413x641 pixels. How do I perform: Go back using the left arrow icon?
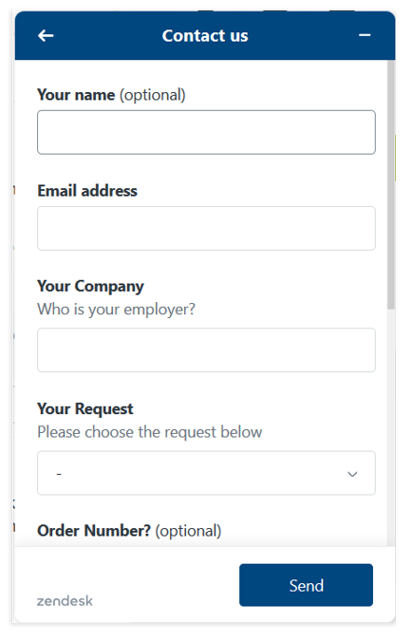pos(46,36)
